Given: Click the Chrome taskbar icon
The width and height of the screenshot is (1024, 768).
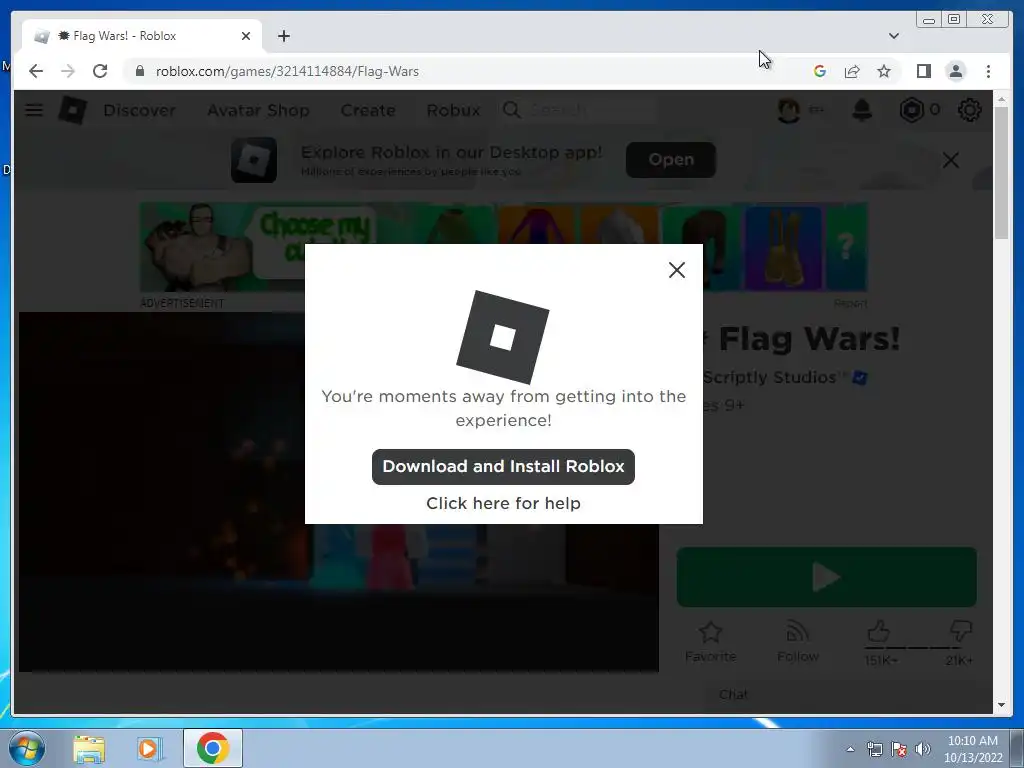Looking at the screenshot, I should (x=212, y=748).
